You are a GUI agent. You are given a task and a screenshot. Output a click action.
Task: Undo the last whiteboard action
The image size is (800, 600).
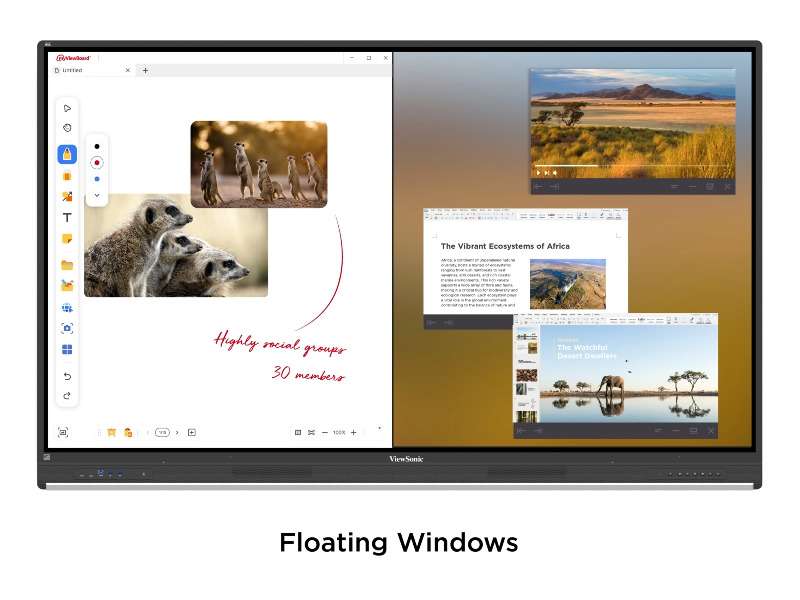(x=67, y=376)
